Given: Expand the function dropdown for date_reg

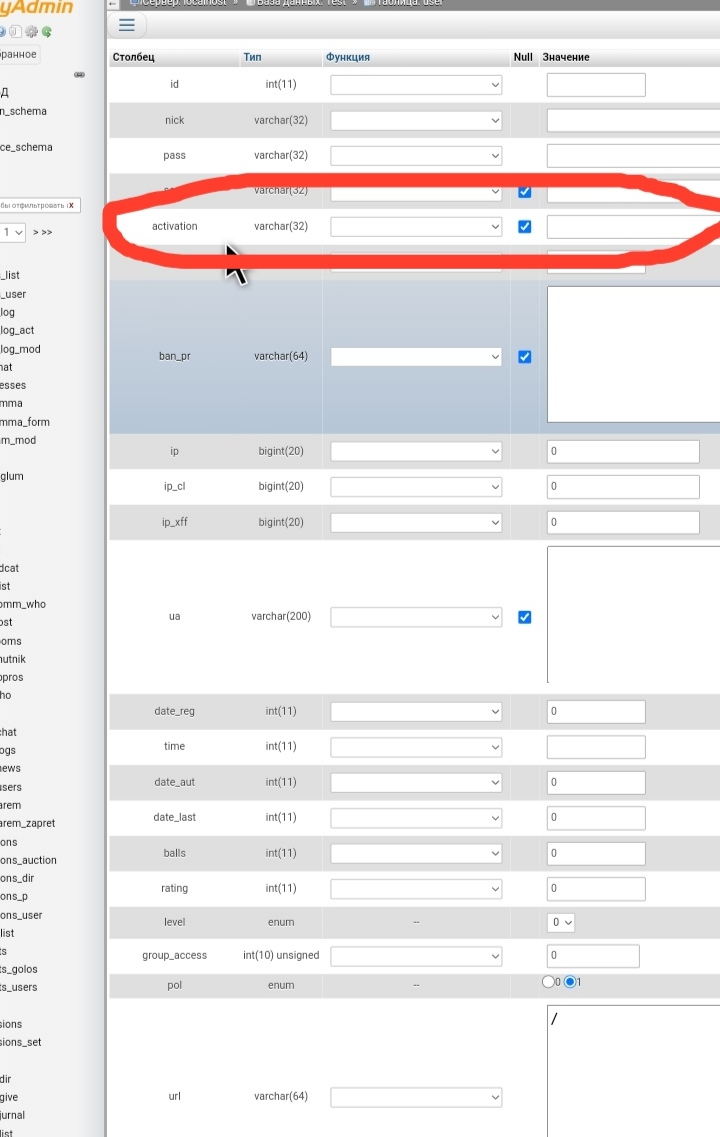Looking at the screenshot, I should [416, 712].
